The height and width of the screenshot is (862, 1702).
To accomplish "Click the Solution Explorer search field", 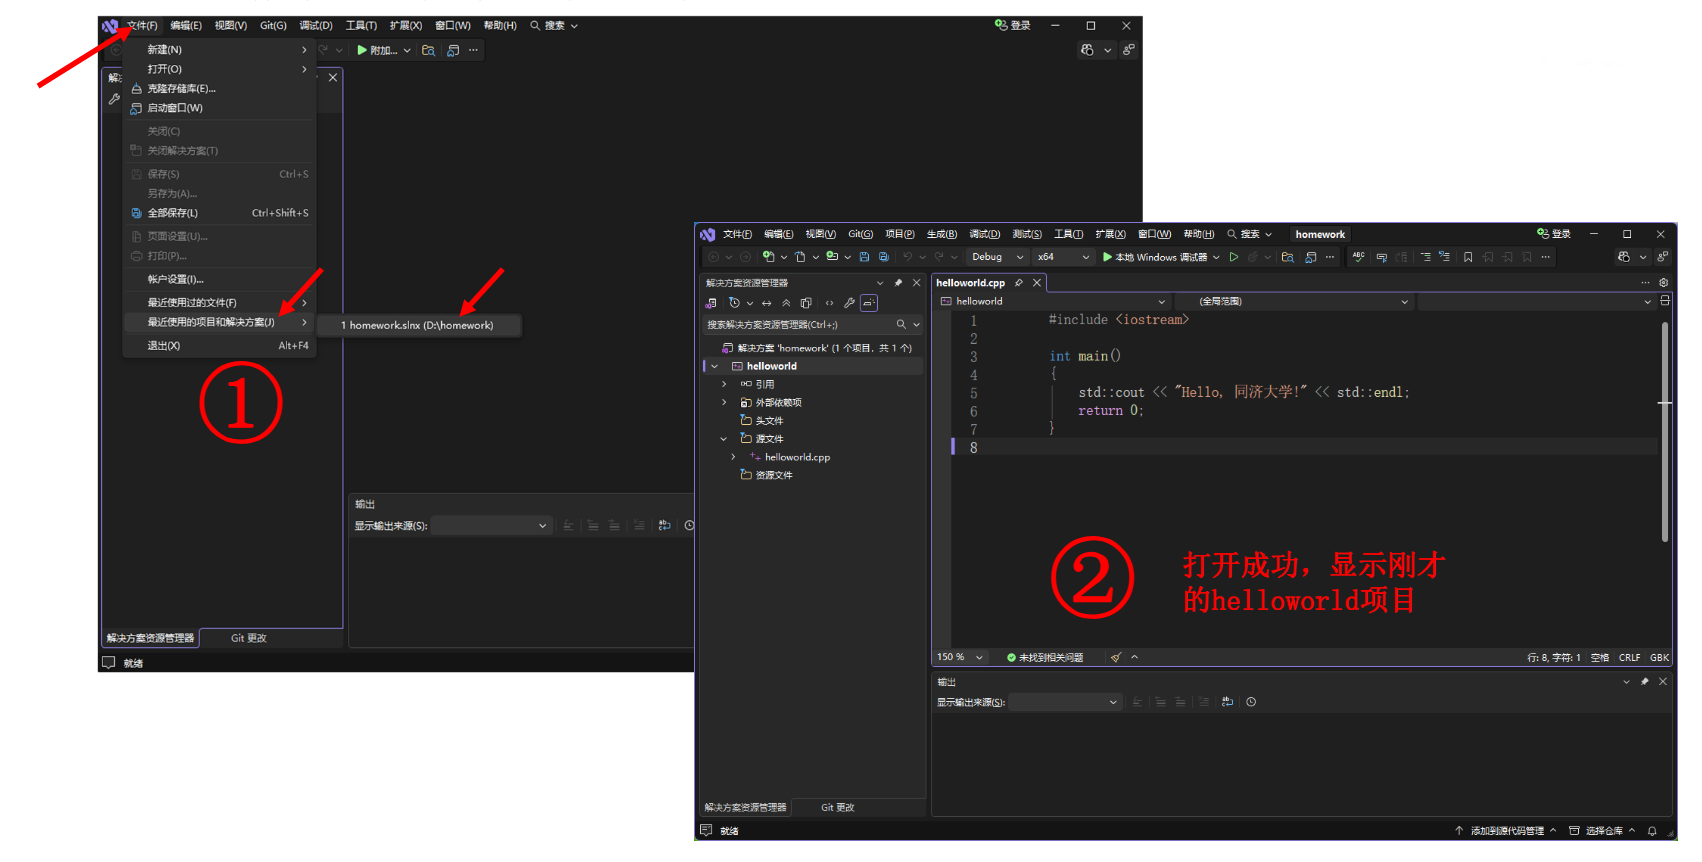I will [x=800, y=325].
